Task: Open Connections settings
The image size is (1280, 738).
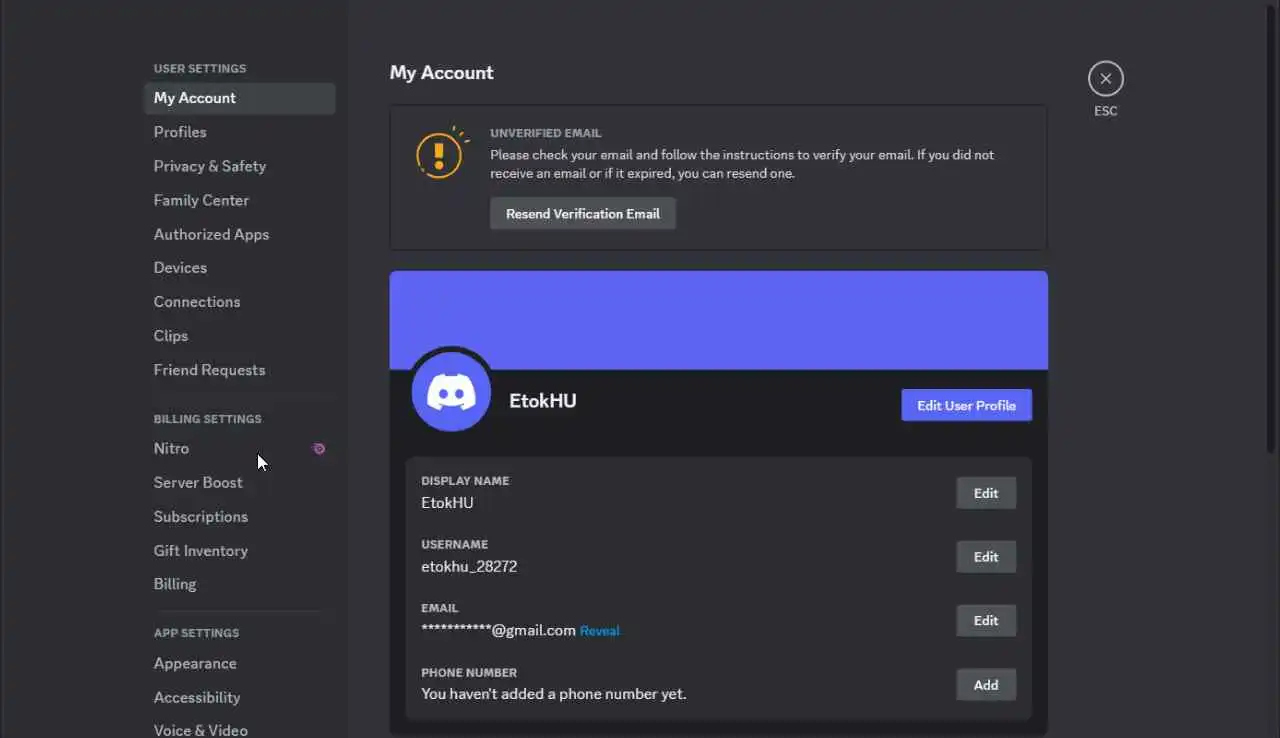Action: pos(240,302)
